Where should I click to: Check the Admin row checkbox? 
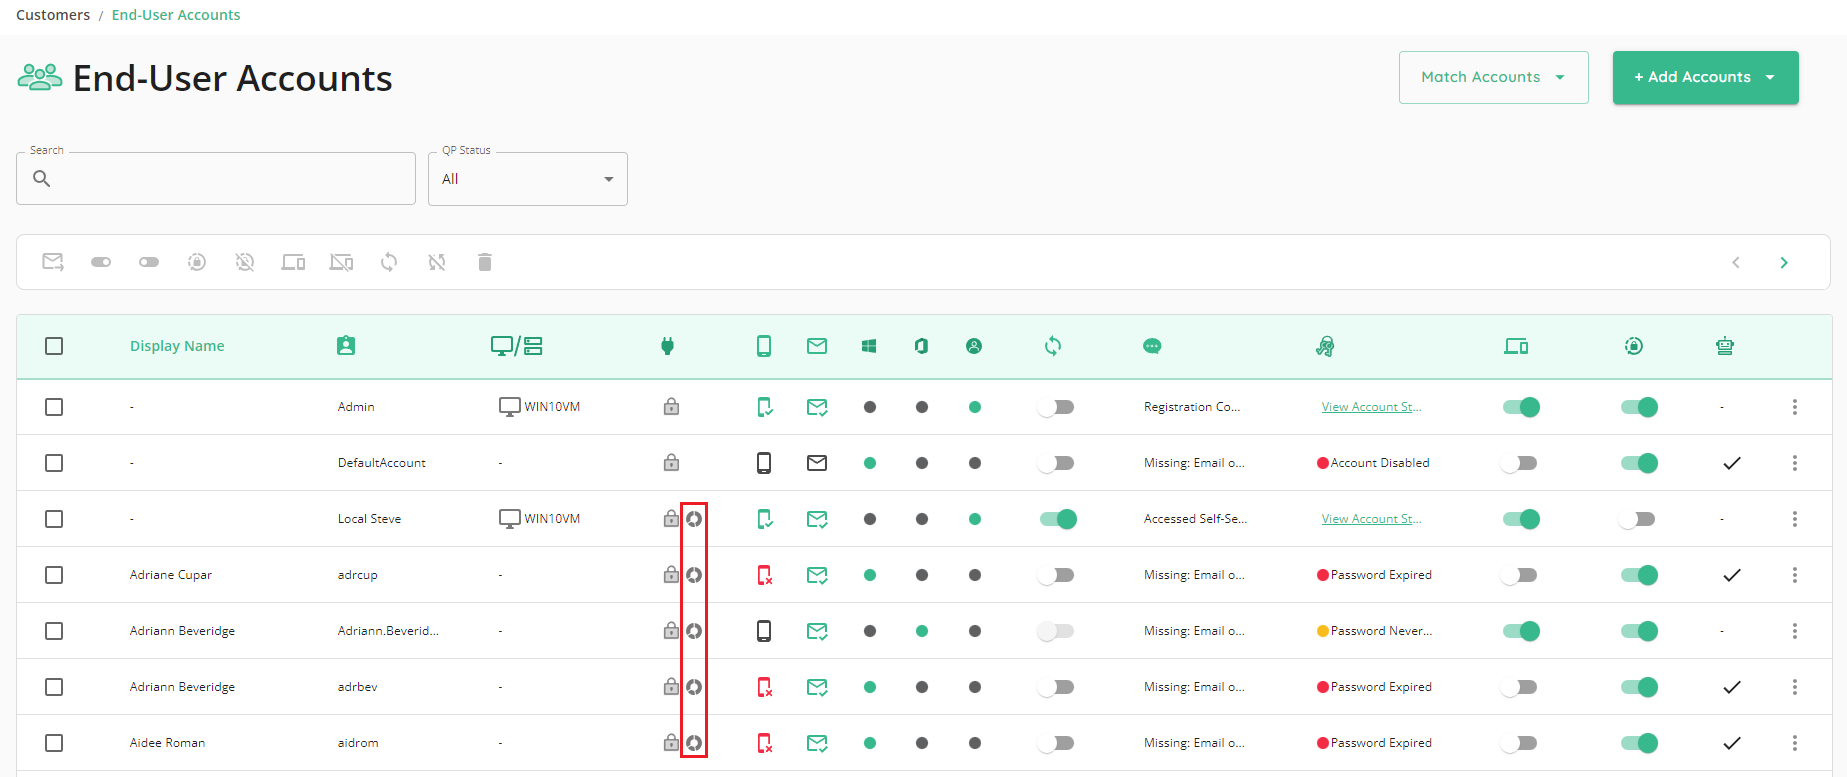[54, 407]
